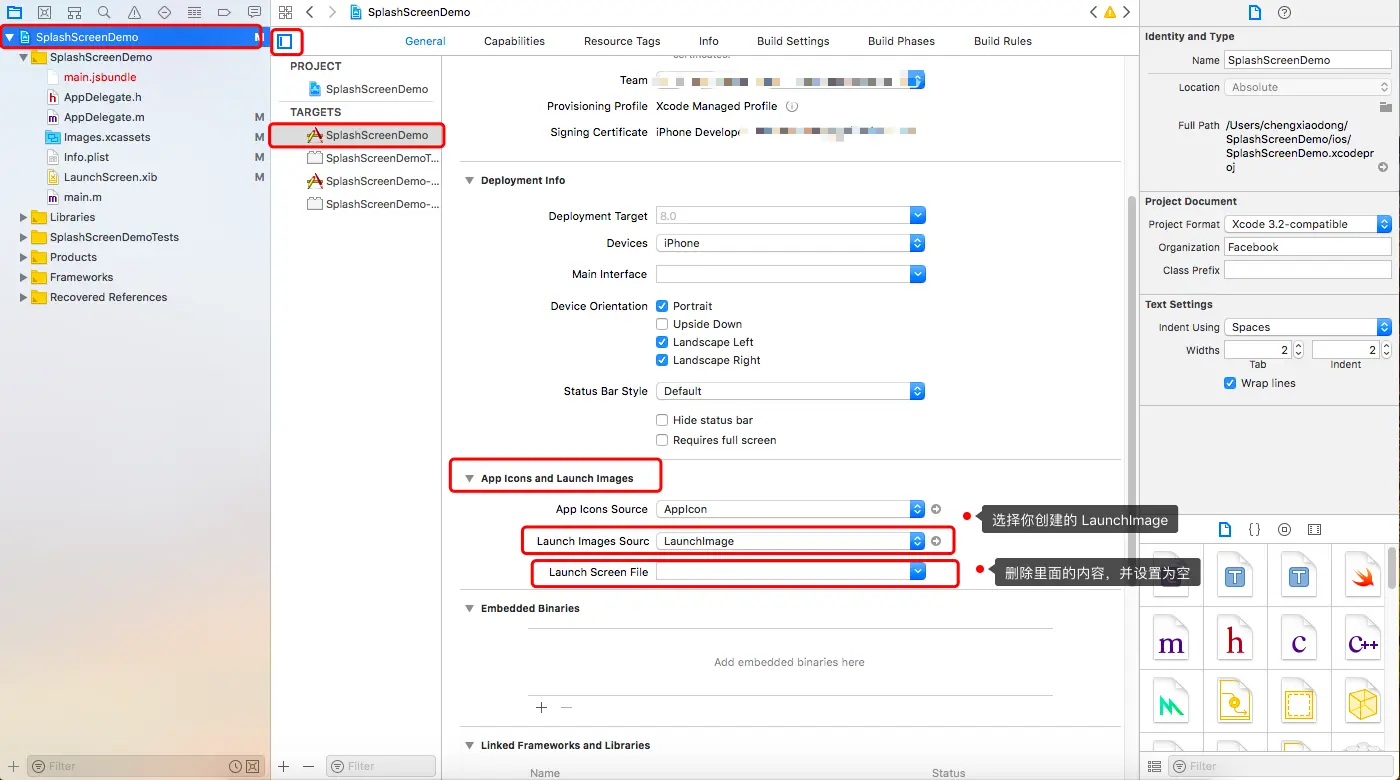The image size is (1400, 780).
Task: Add a target with the bottom plus button
Action: 284,766
